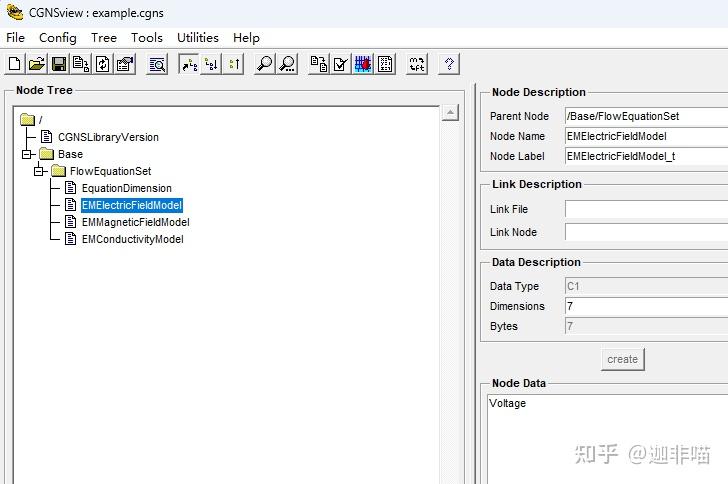Select the EquationDimension node
Screen dimensions: 728x484
click(127, 188)
